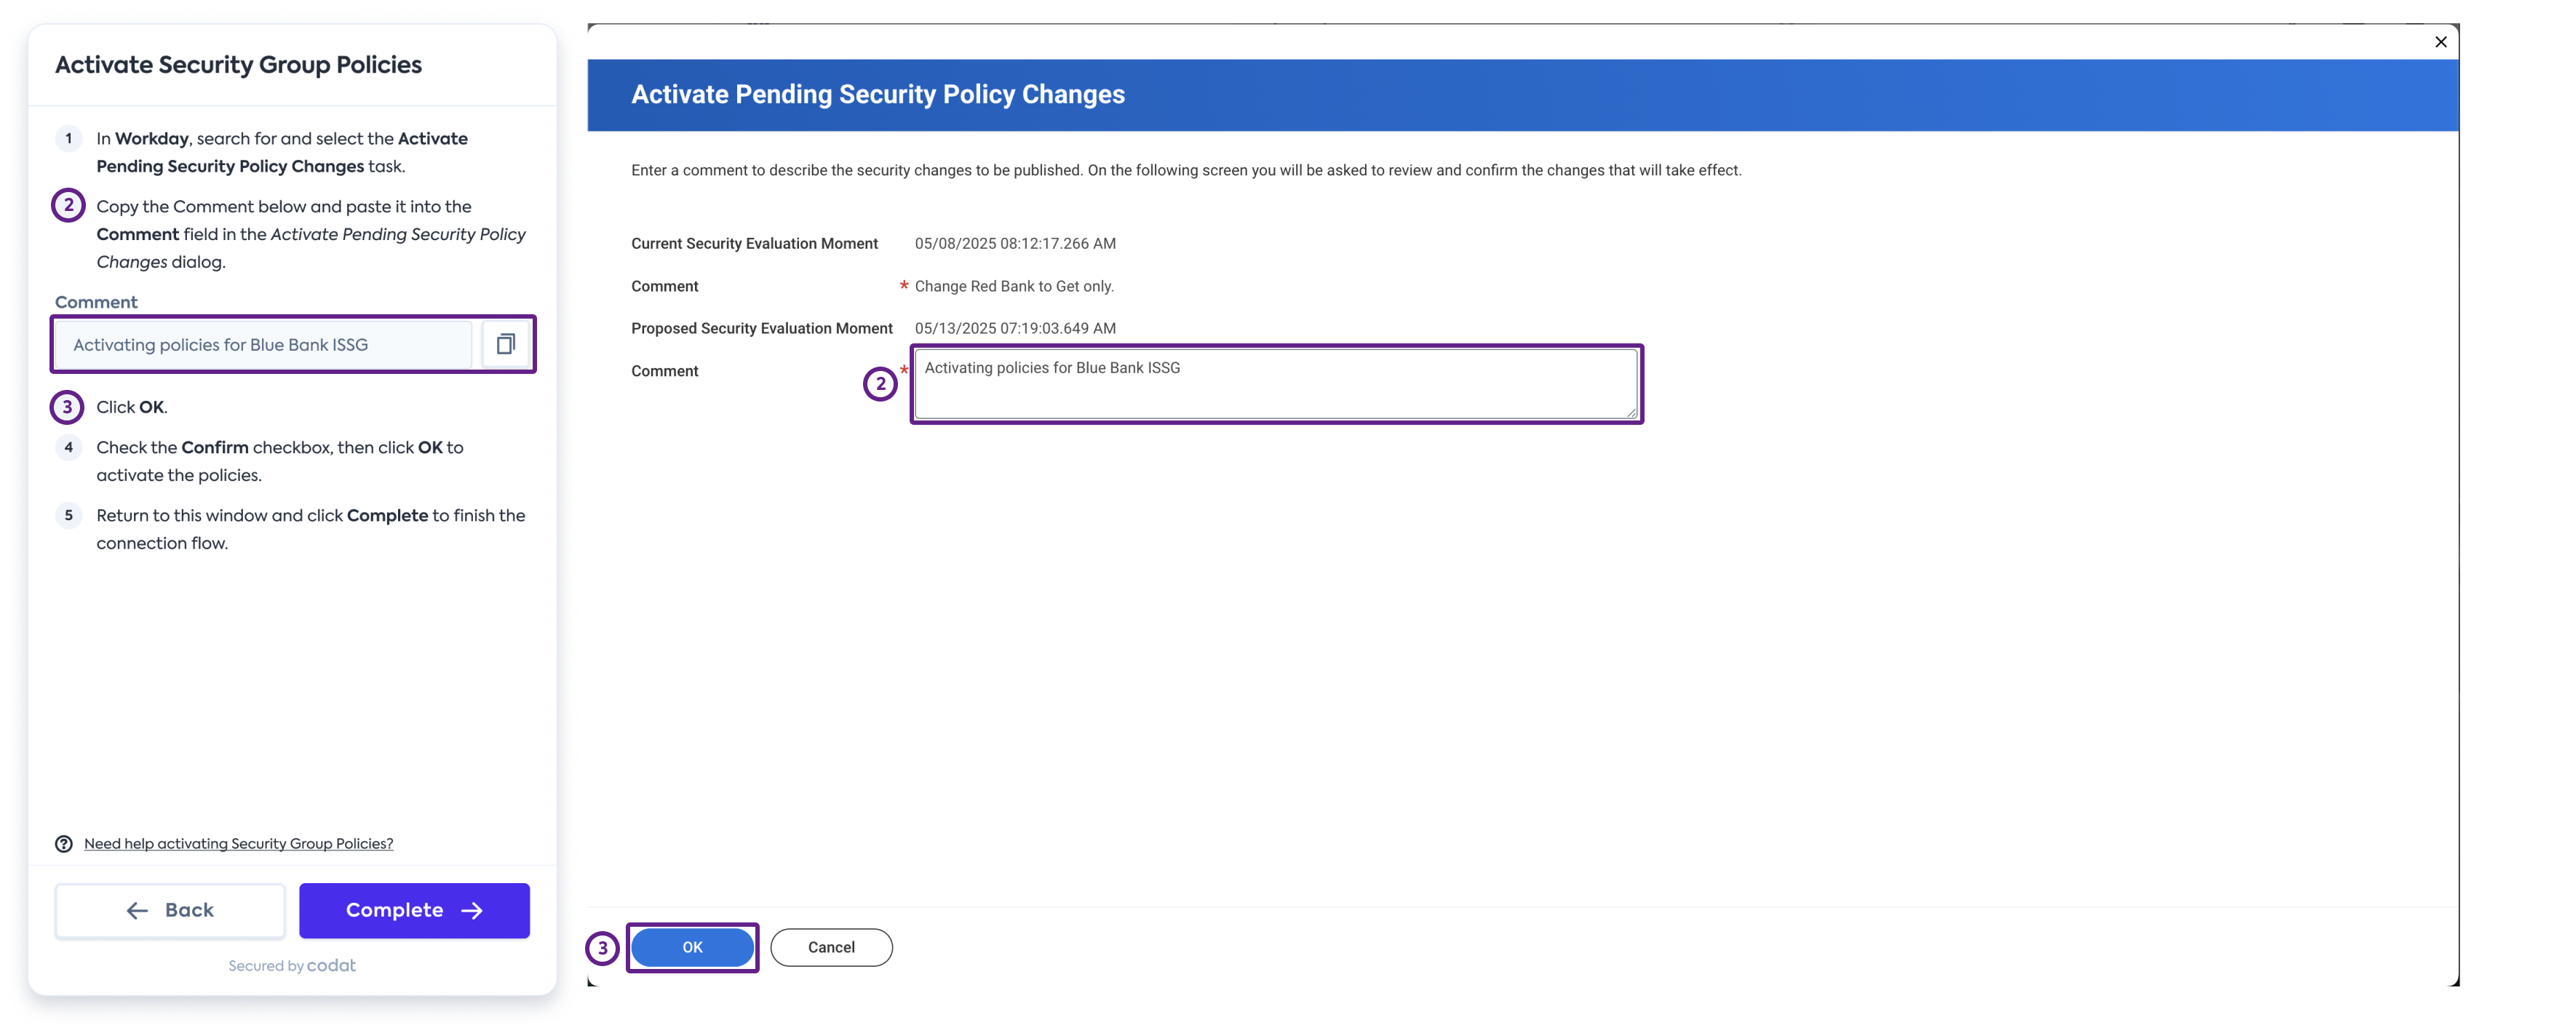Image resolution: width=2576 pixels, height=1033 pixels.
Task: Click the step 4 number badge
Action: click(68, 448)
